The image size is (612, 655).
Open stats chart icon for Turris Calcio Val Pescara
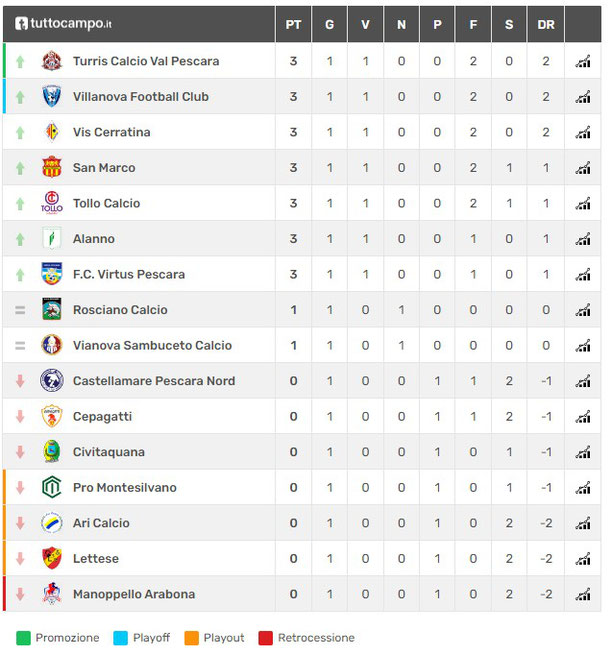click(583, 61)
